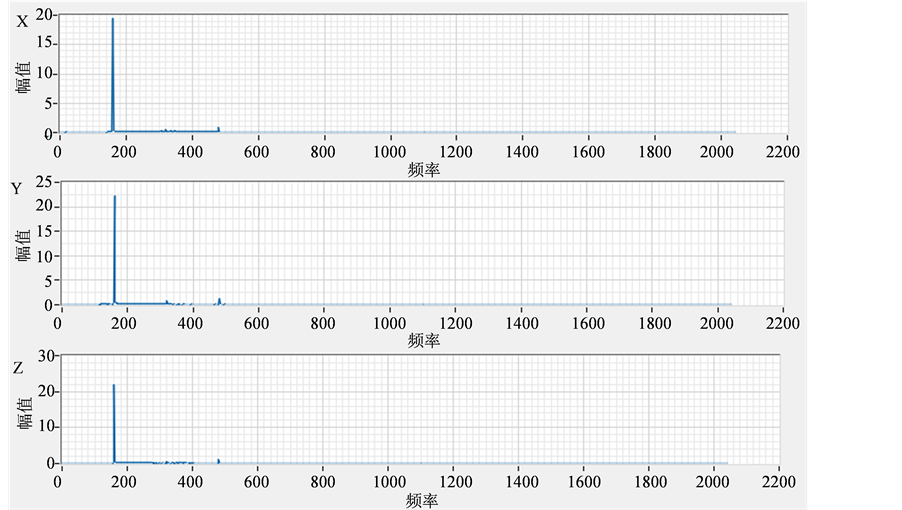Screen dimensions: 902x510
Task: Click the 1000 tick label on Y chart axis
Action: pos(389,323)
